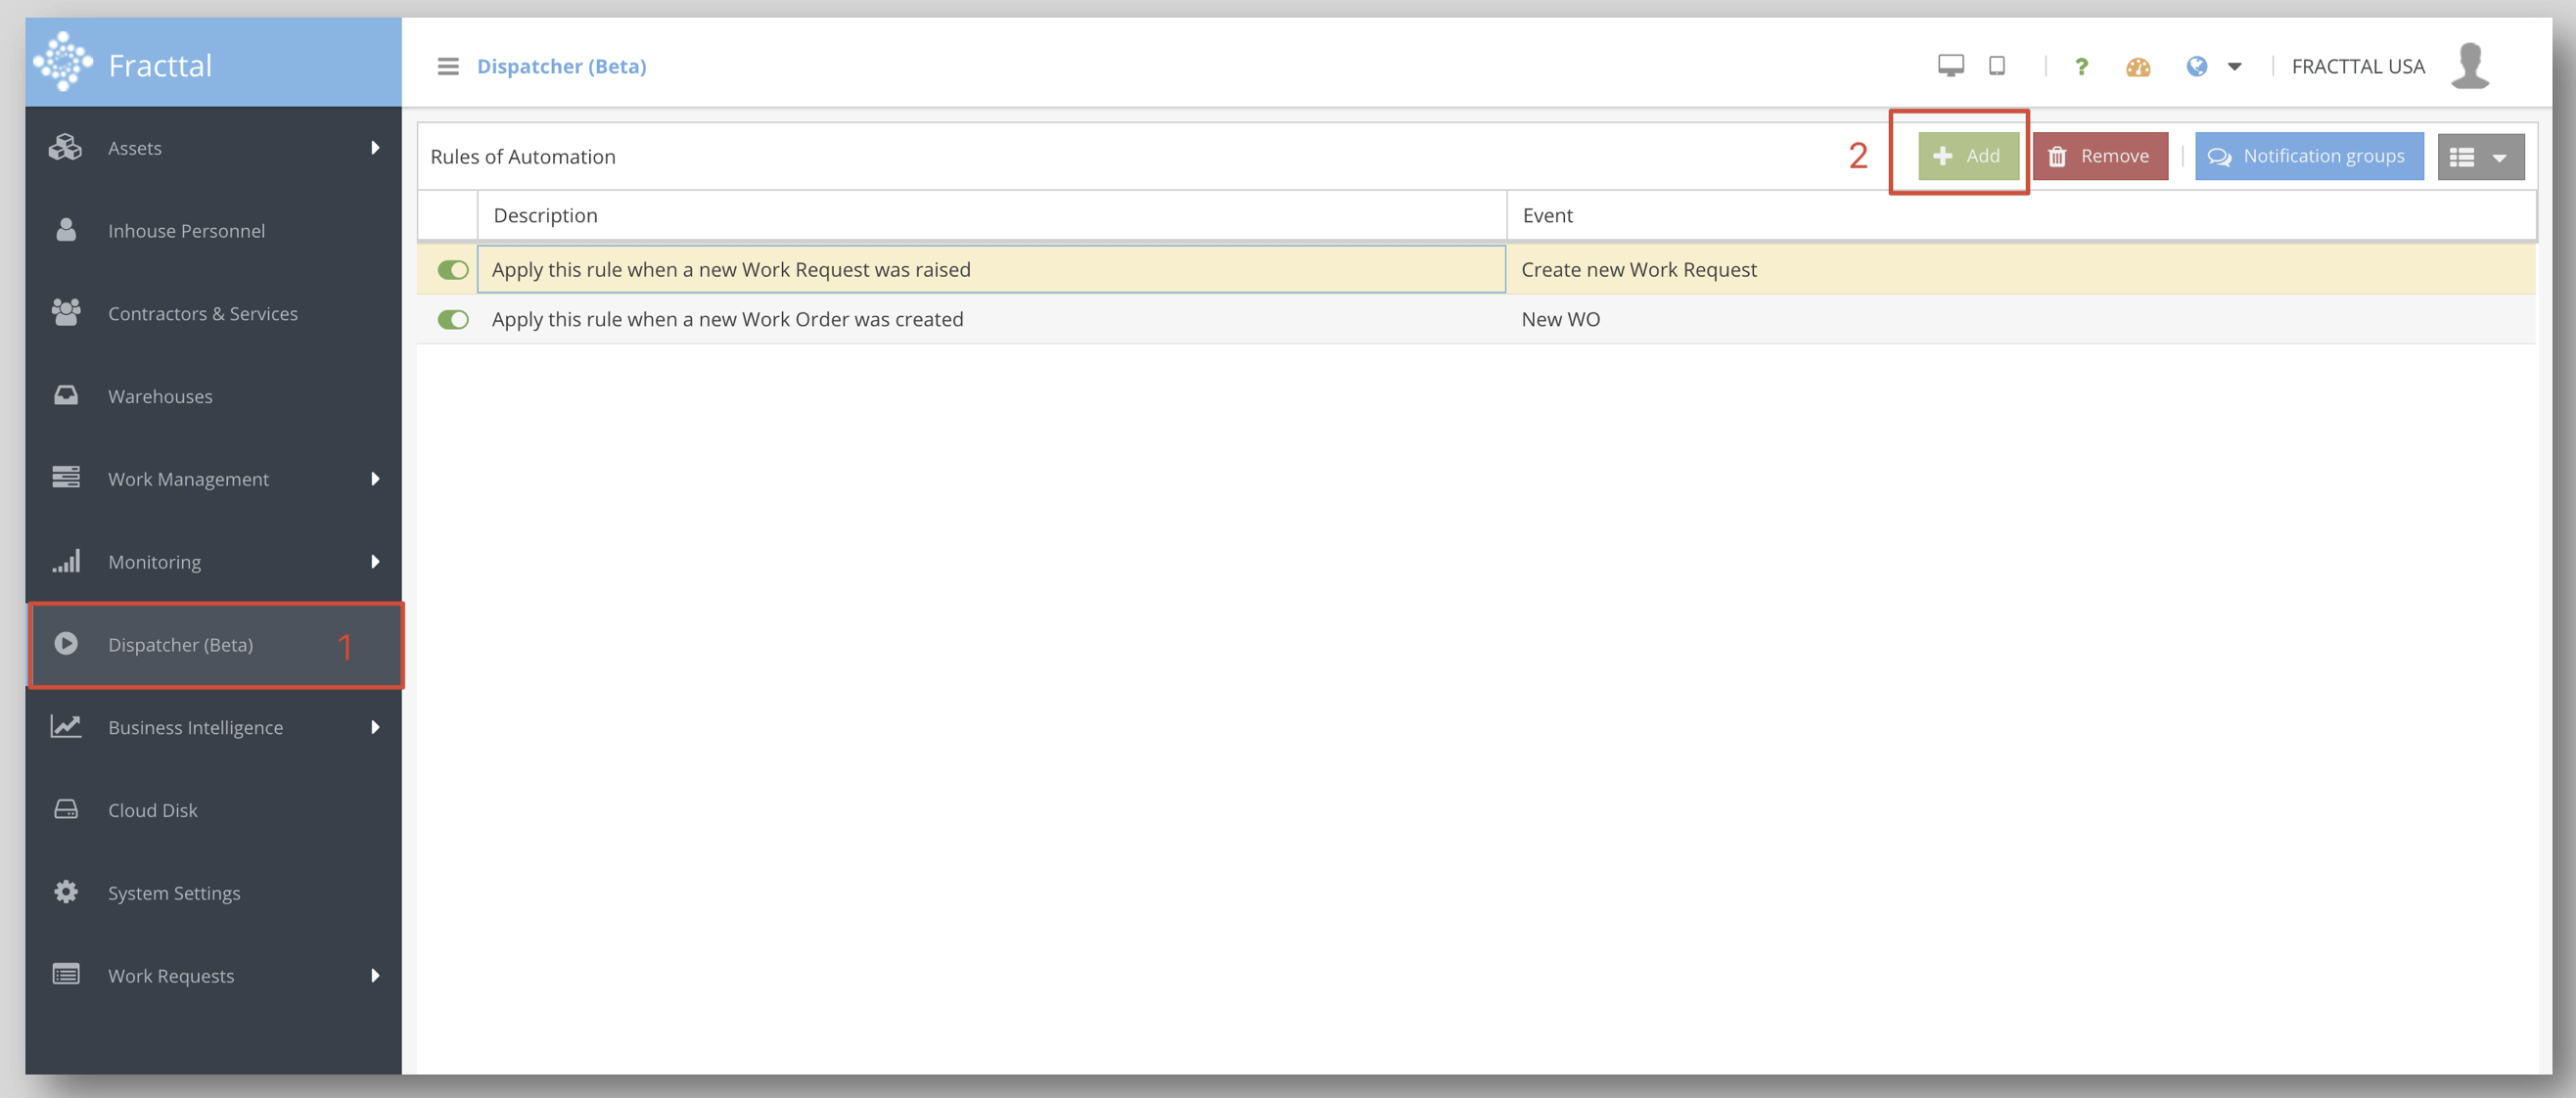
Task: Disable the Work Request rule toggle
Action: tap(453, 270)
